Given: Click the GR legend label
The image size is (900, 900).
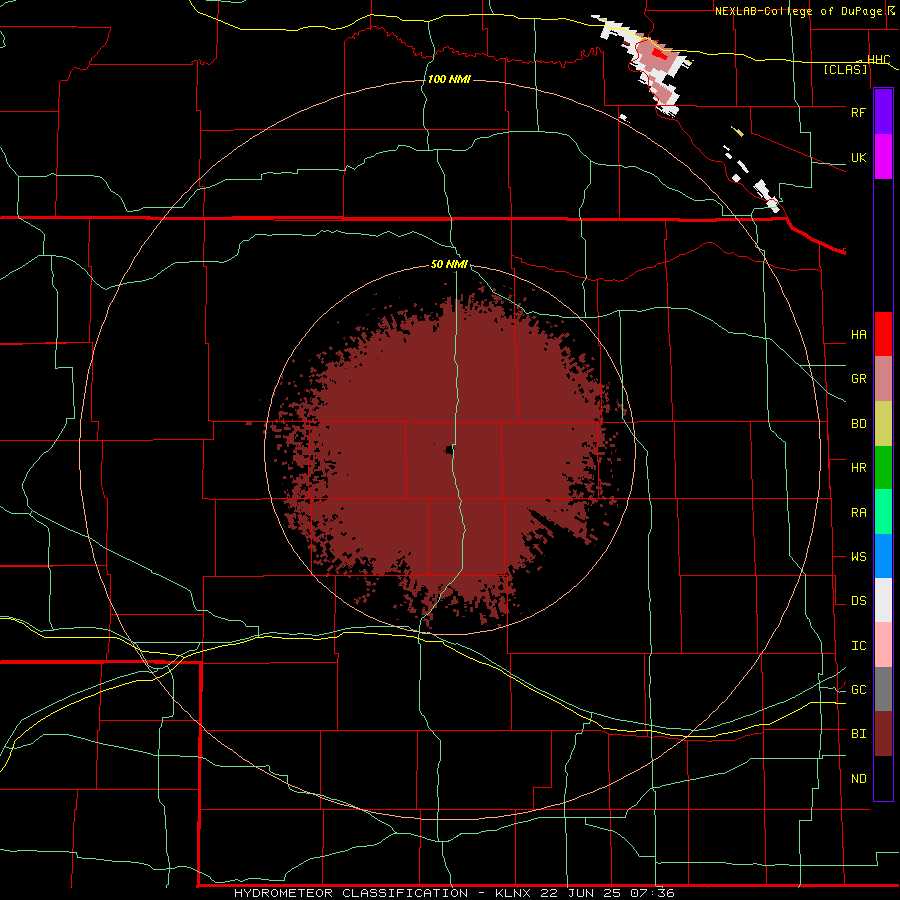Looking at the screenshot, I should 858,379.
